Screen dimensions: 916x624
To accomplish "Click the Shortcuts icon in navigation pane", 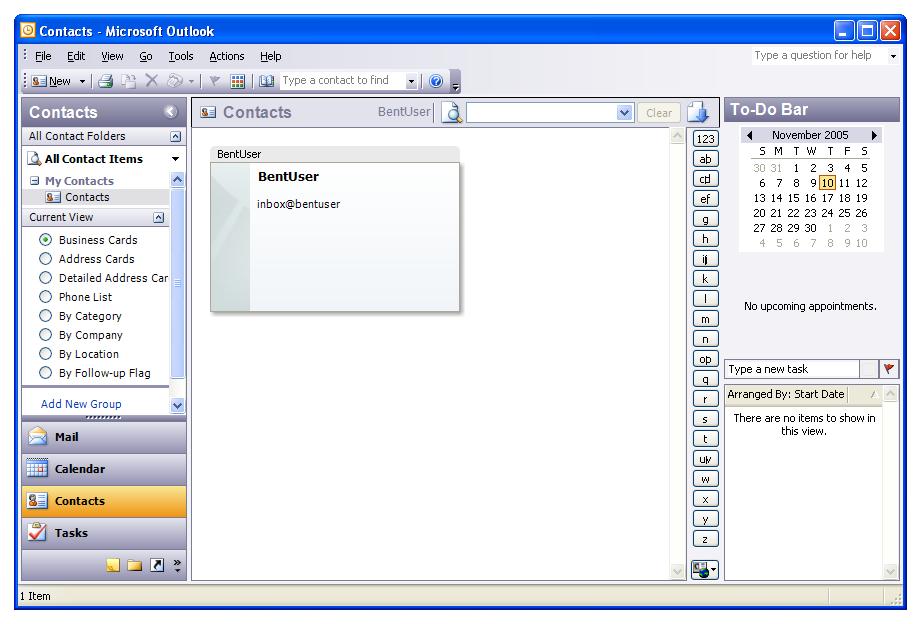I will pyautogui.click(x=157, y=565).
